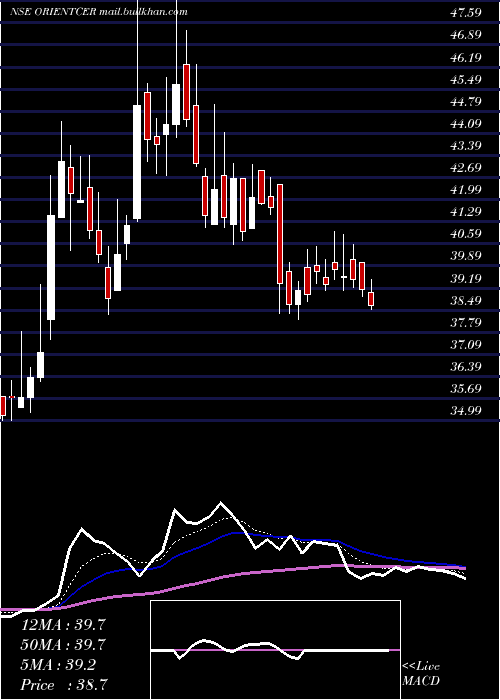Click the 50MA : 39.7 legend entry
This screenshot has height=700, width=500.
pyautogui.click(x=63, y=644)
